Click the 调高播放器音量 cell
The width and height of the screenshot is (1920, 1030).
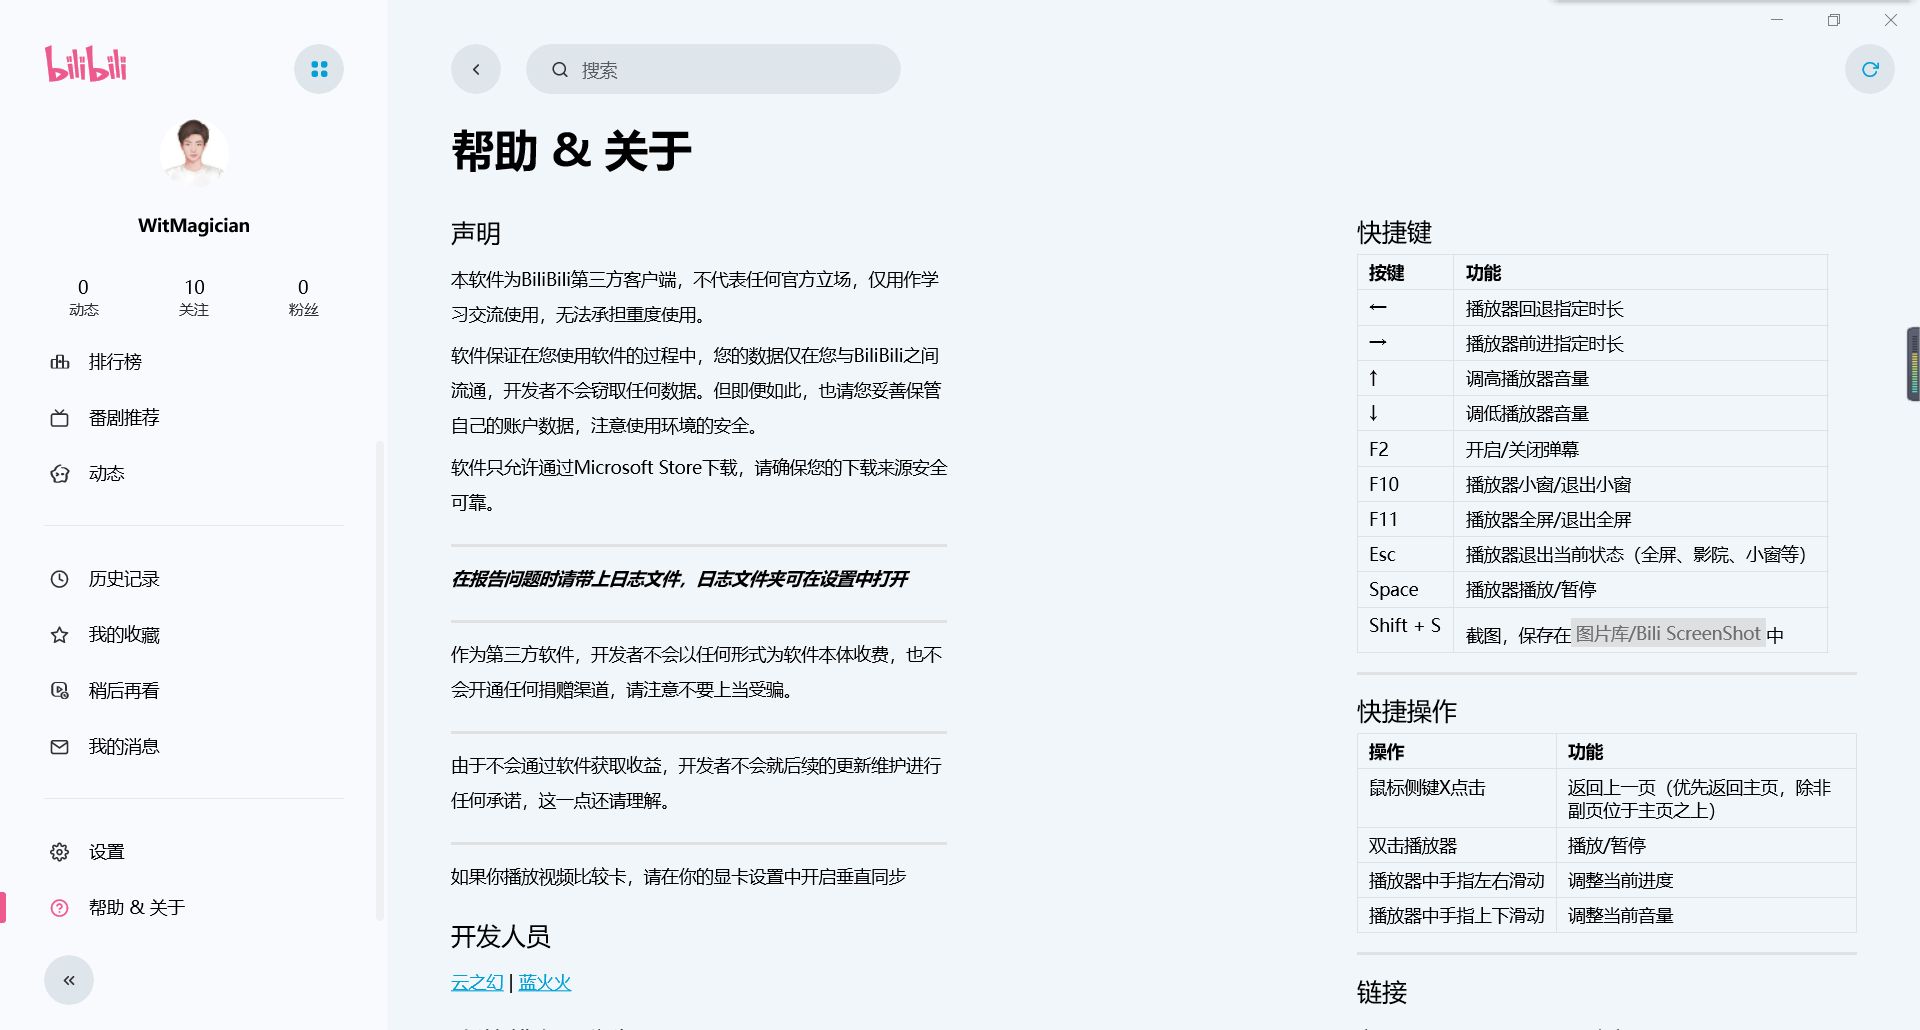coord(1640,378)
